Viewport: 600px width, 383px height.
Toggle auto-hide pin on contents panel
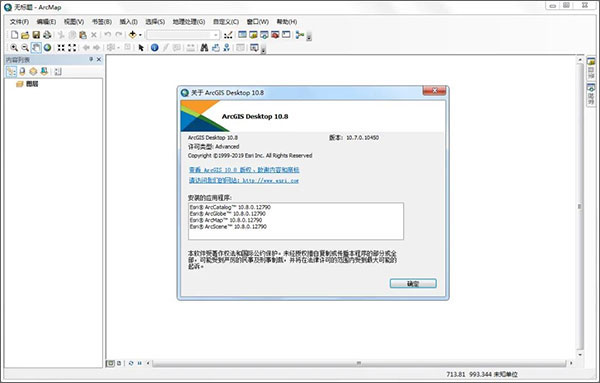91,59
